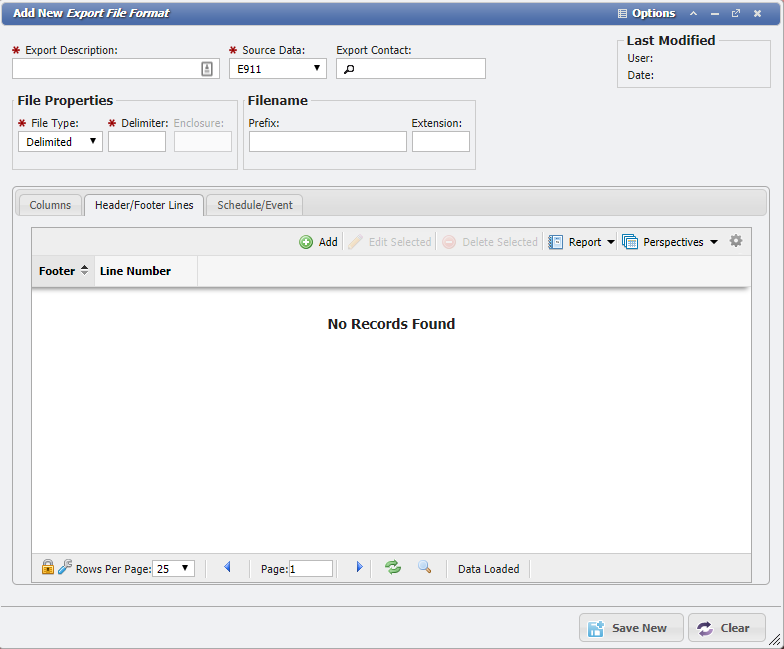Click the Filename Prefix input field
Viewport: 784px width, 649px height.
click(x=327, y=142)
